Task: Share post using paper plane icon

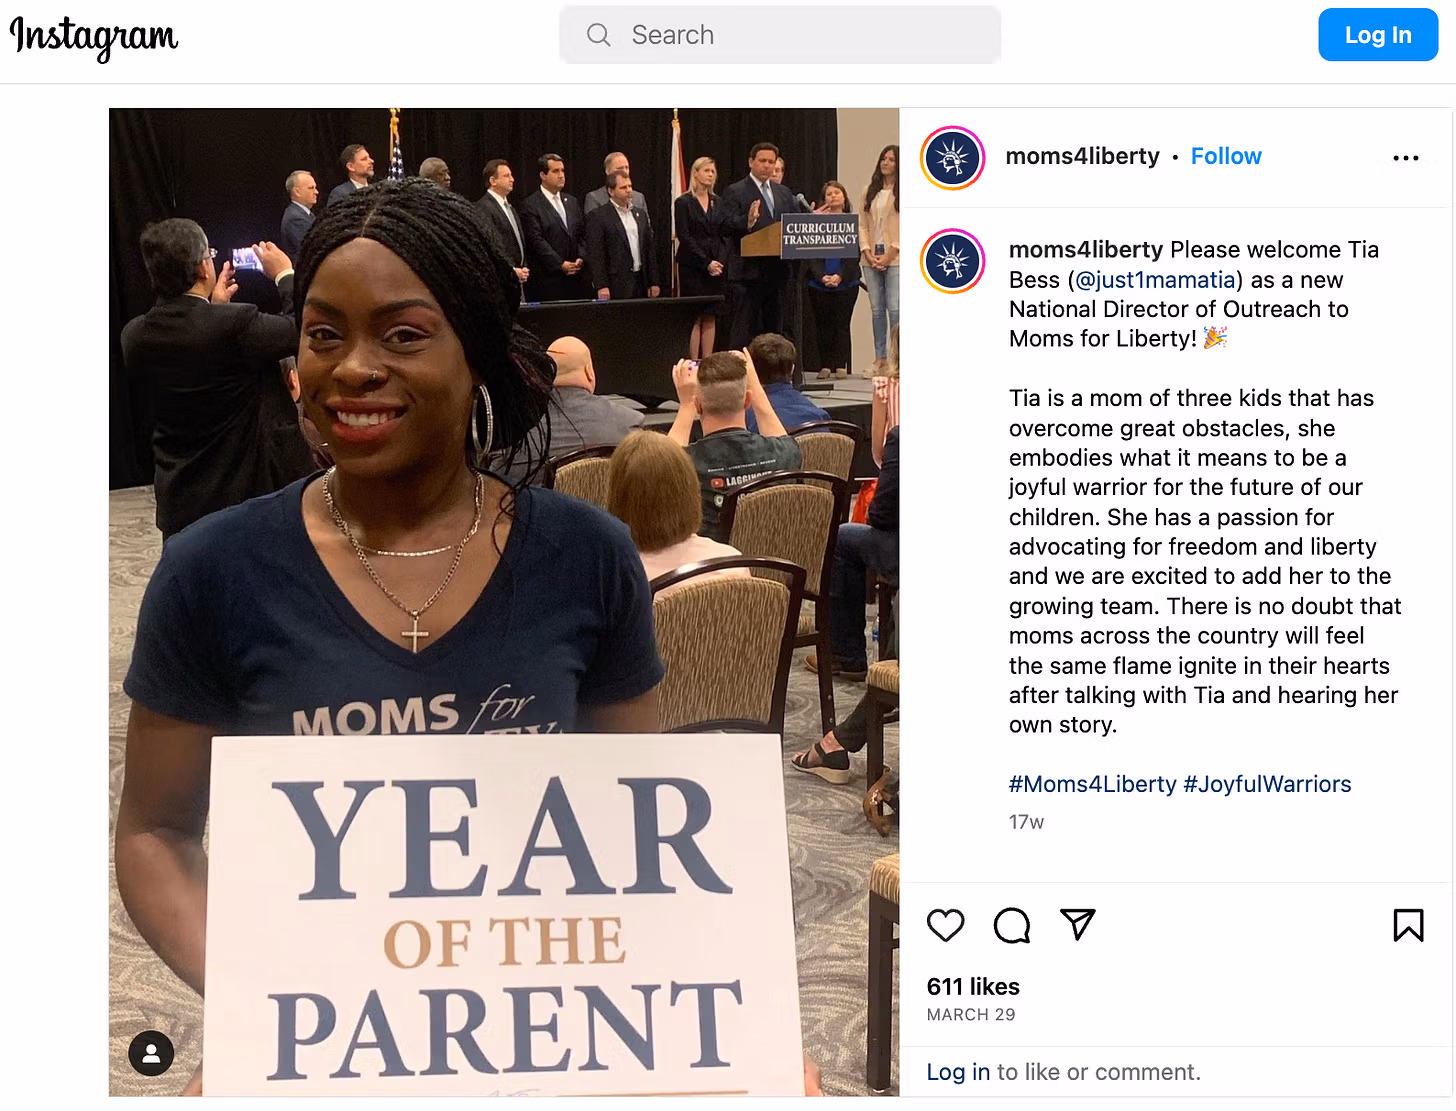Action: coord(1077,924)
